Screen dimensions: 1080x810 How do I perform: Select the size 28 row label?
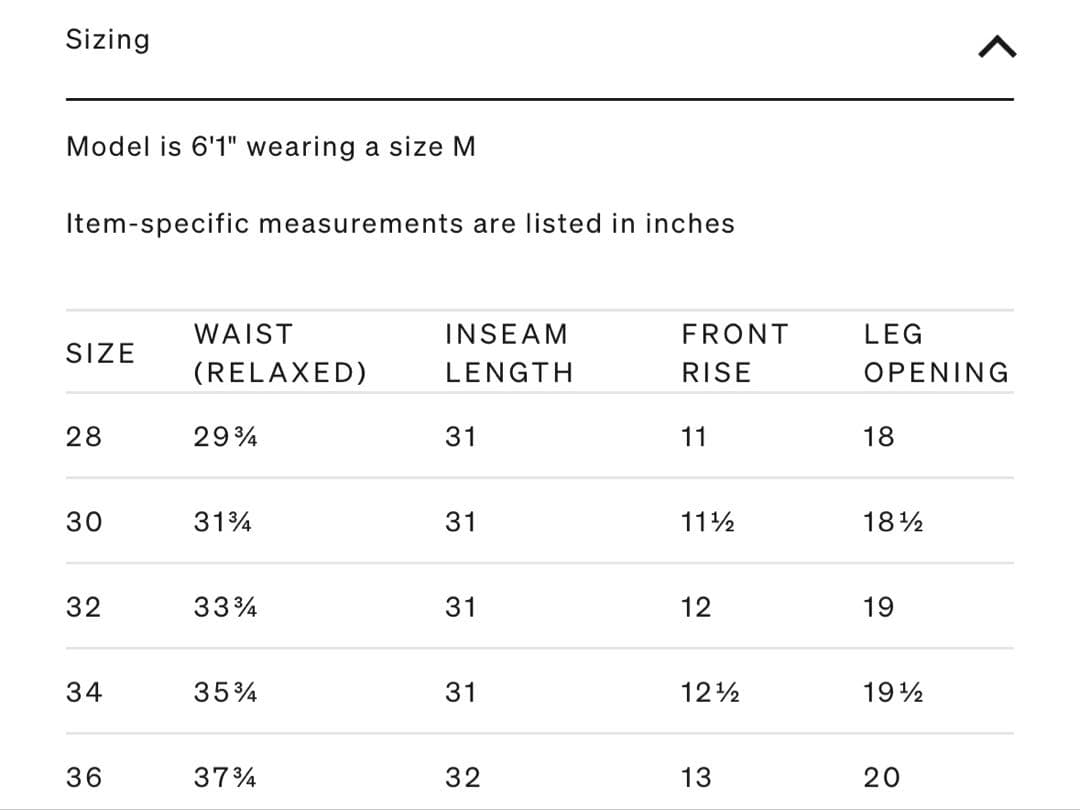84,437
